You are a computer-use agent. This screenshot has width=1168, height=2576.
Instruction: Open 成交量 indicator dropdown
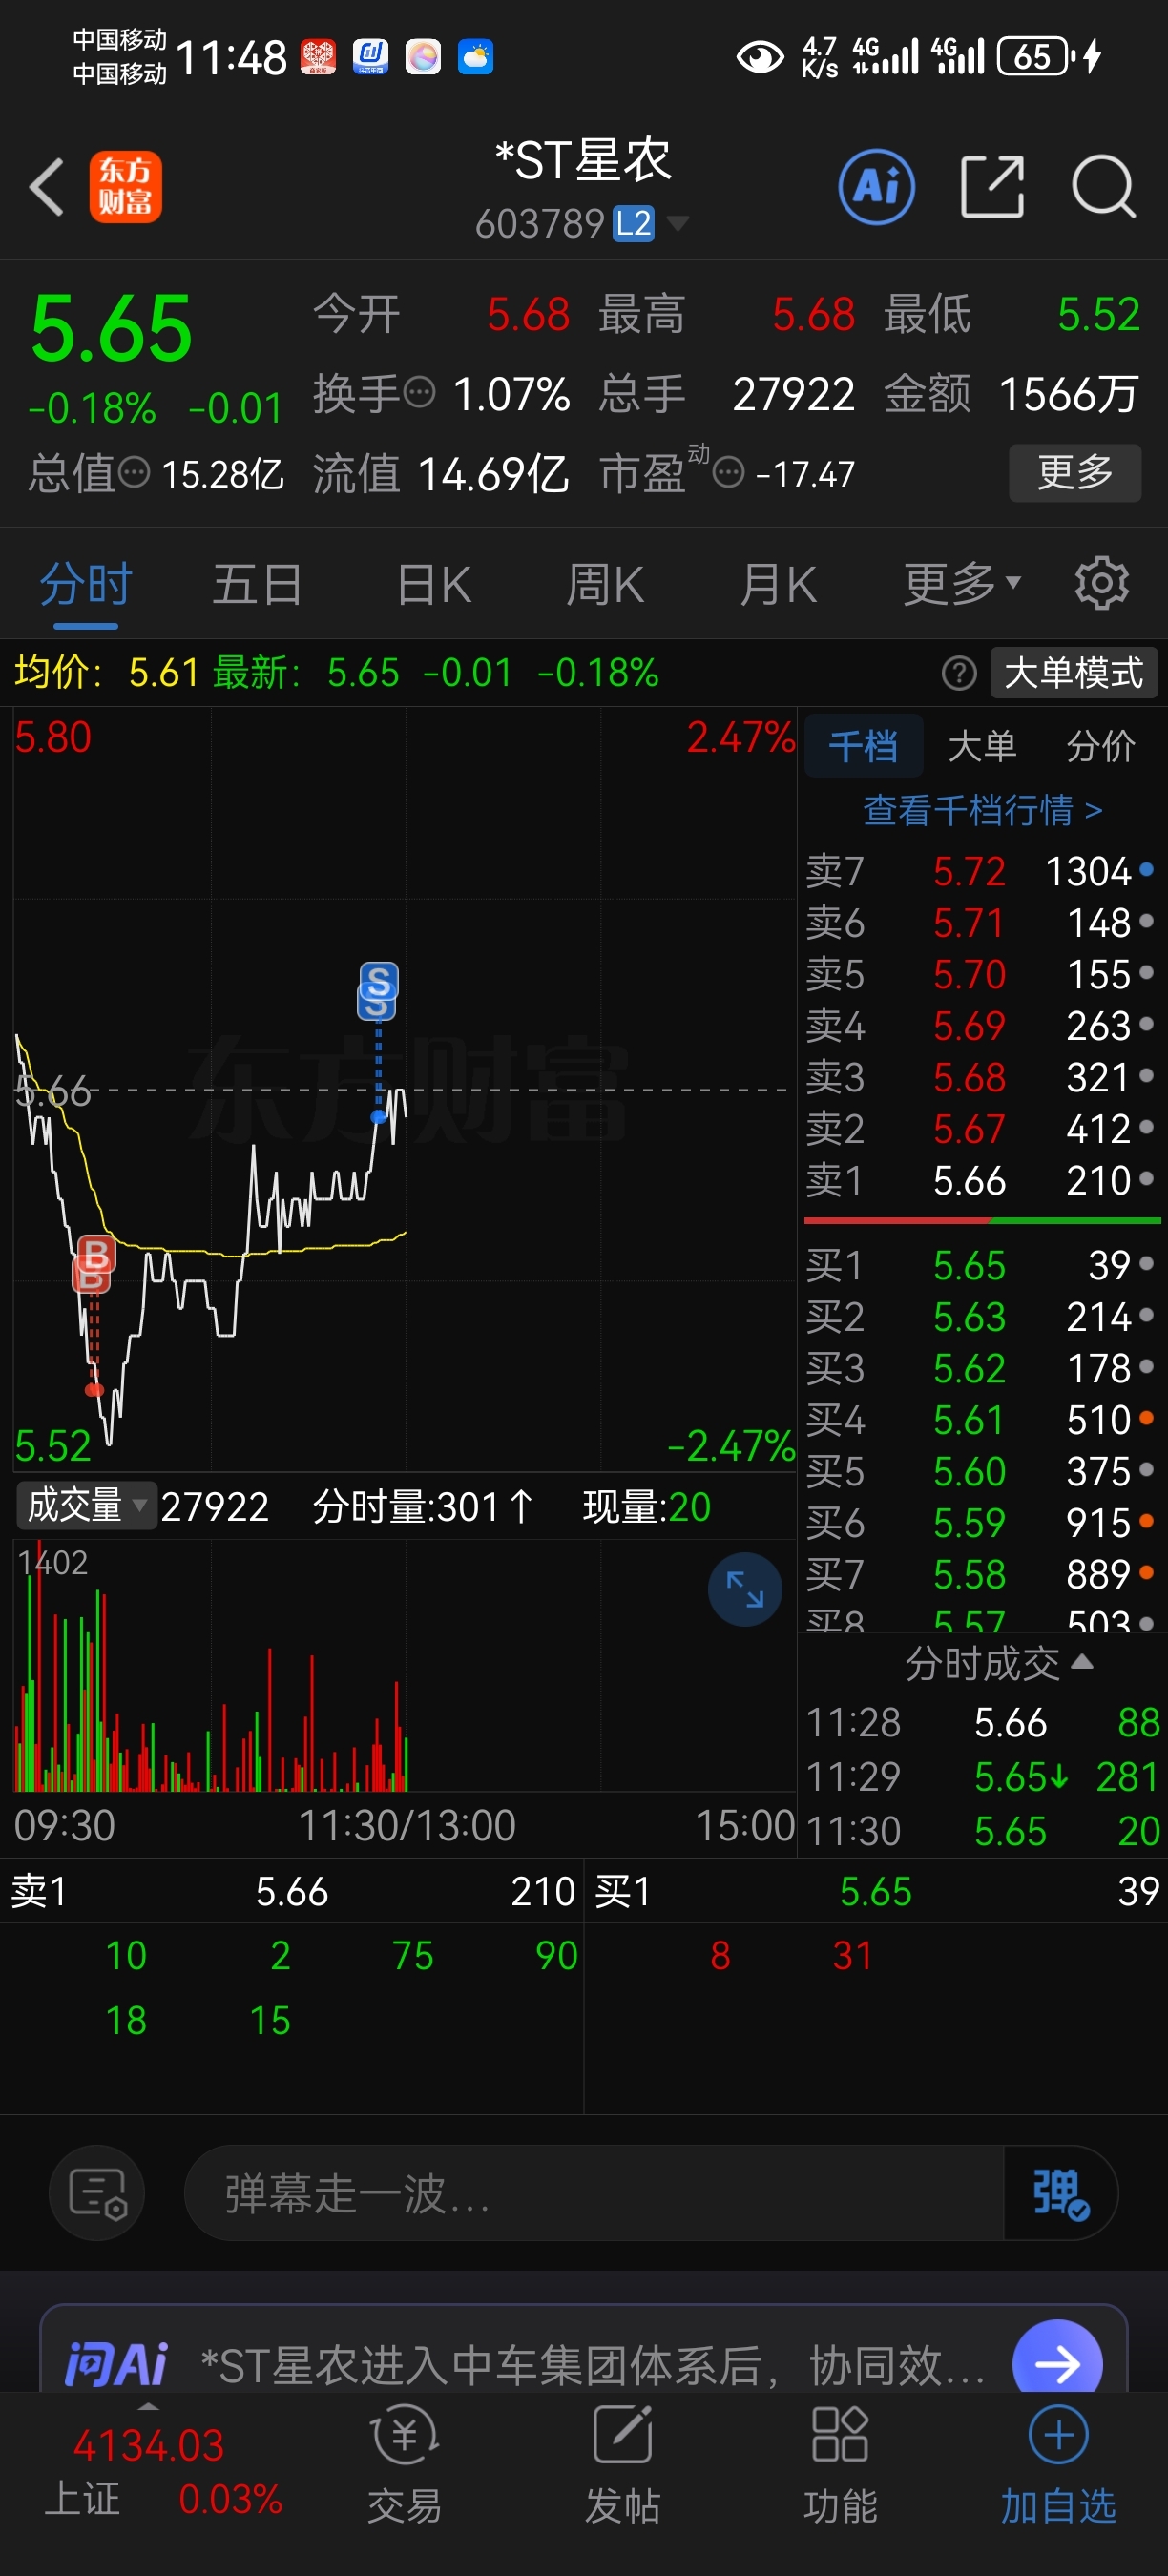pos(87,1505)
